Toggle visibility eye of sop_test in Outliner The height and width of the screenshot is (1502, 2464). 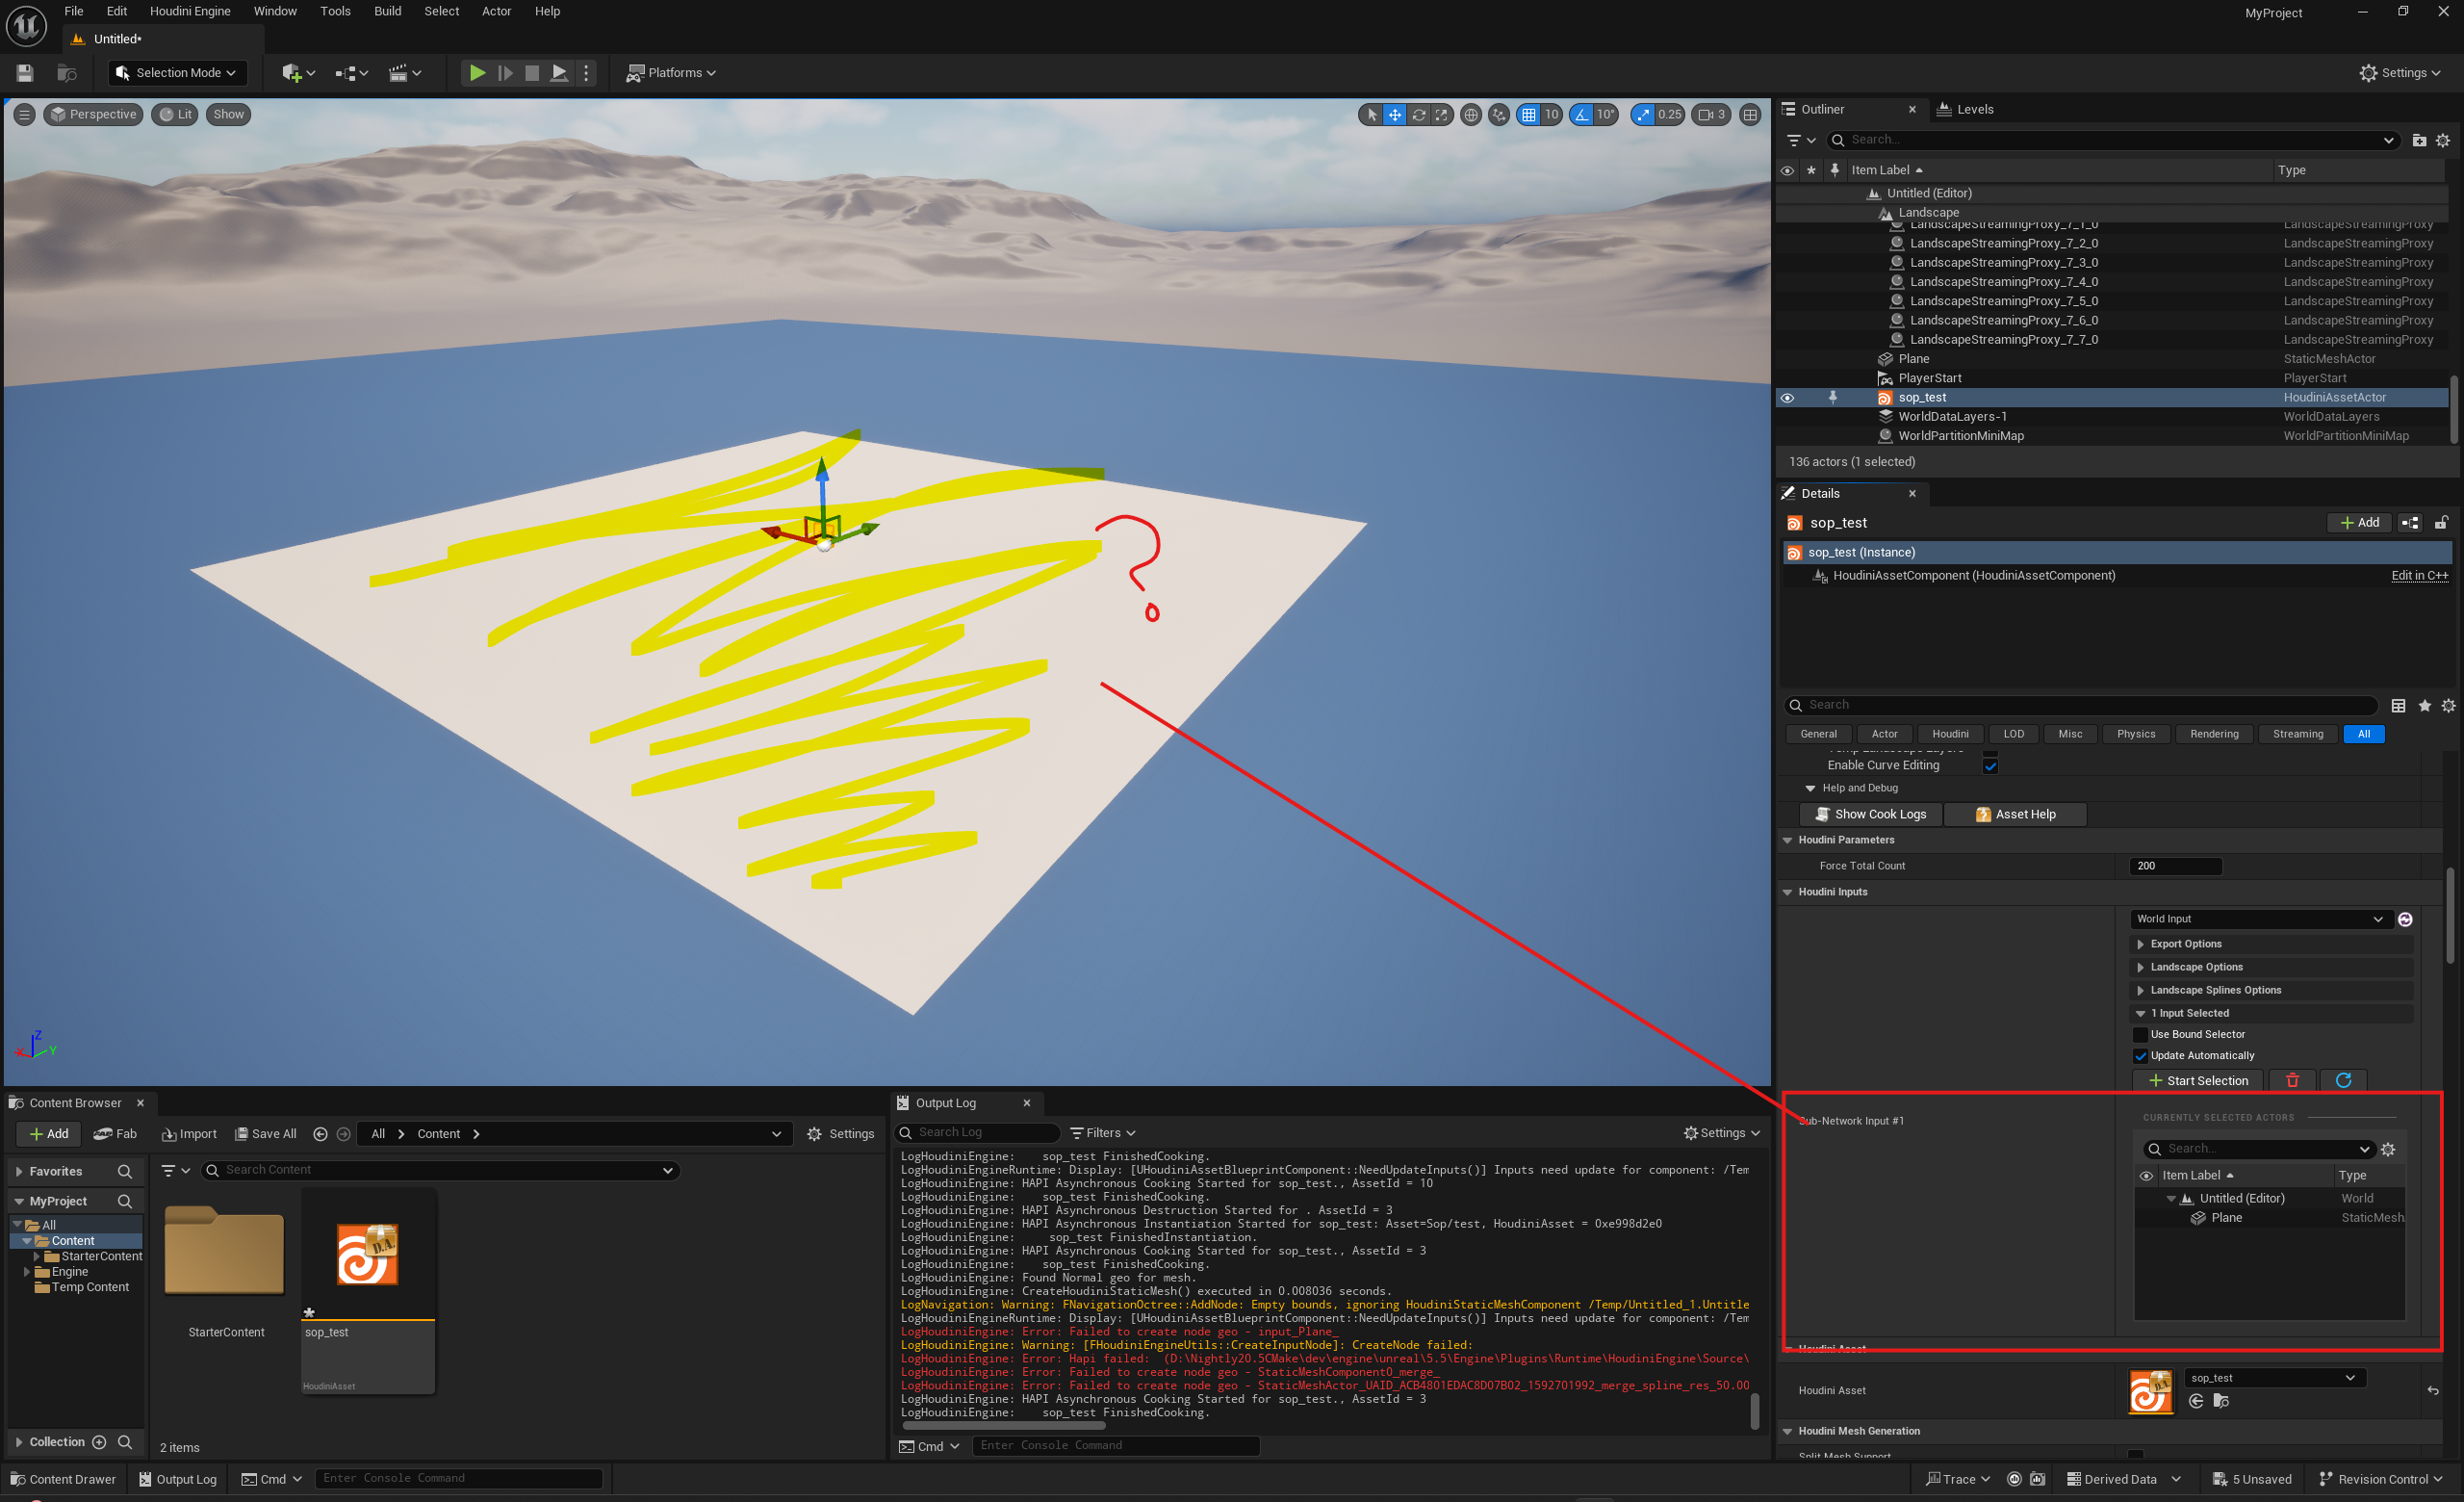[x=1787, y=398]
